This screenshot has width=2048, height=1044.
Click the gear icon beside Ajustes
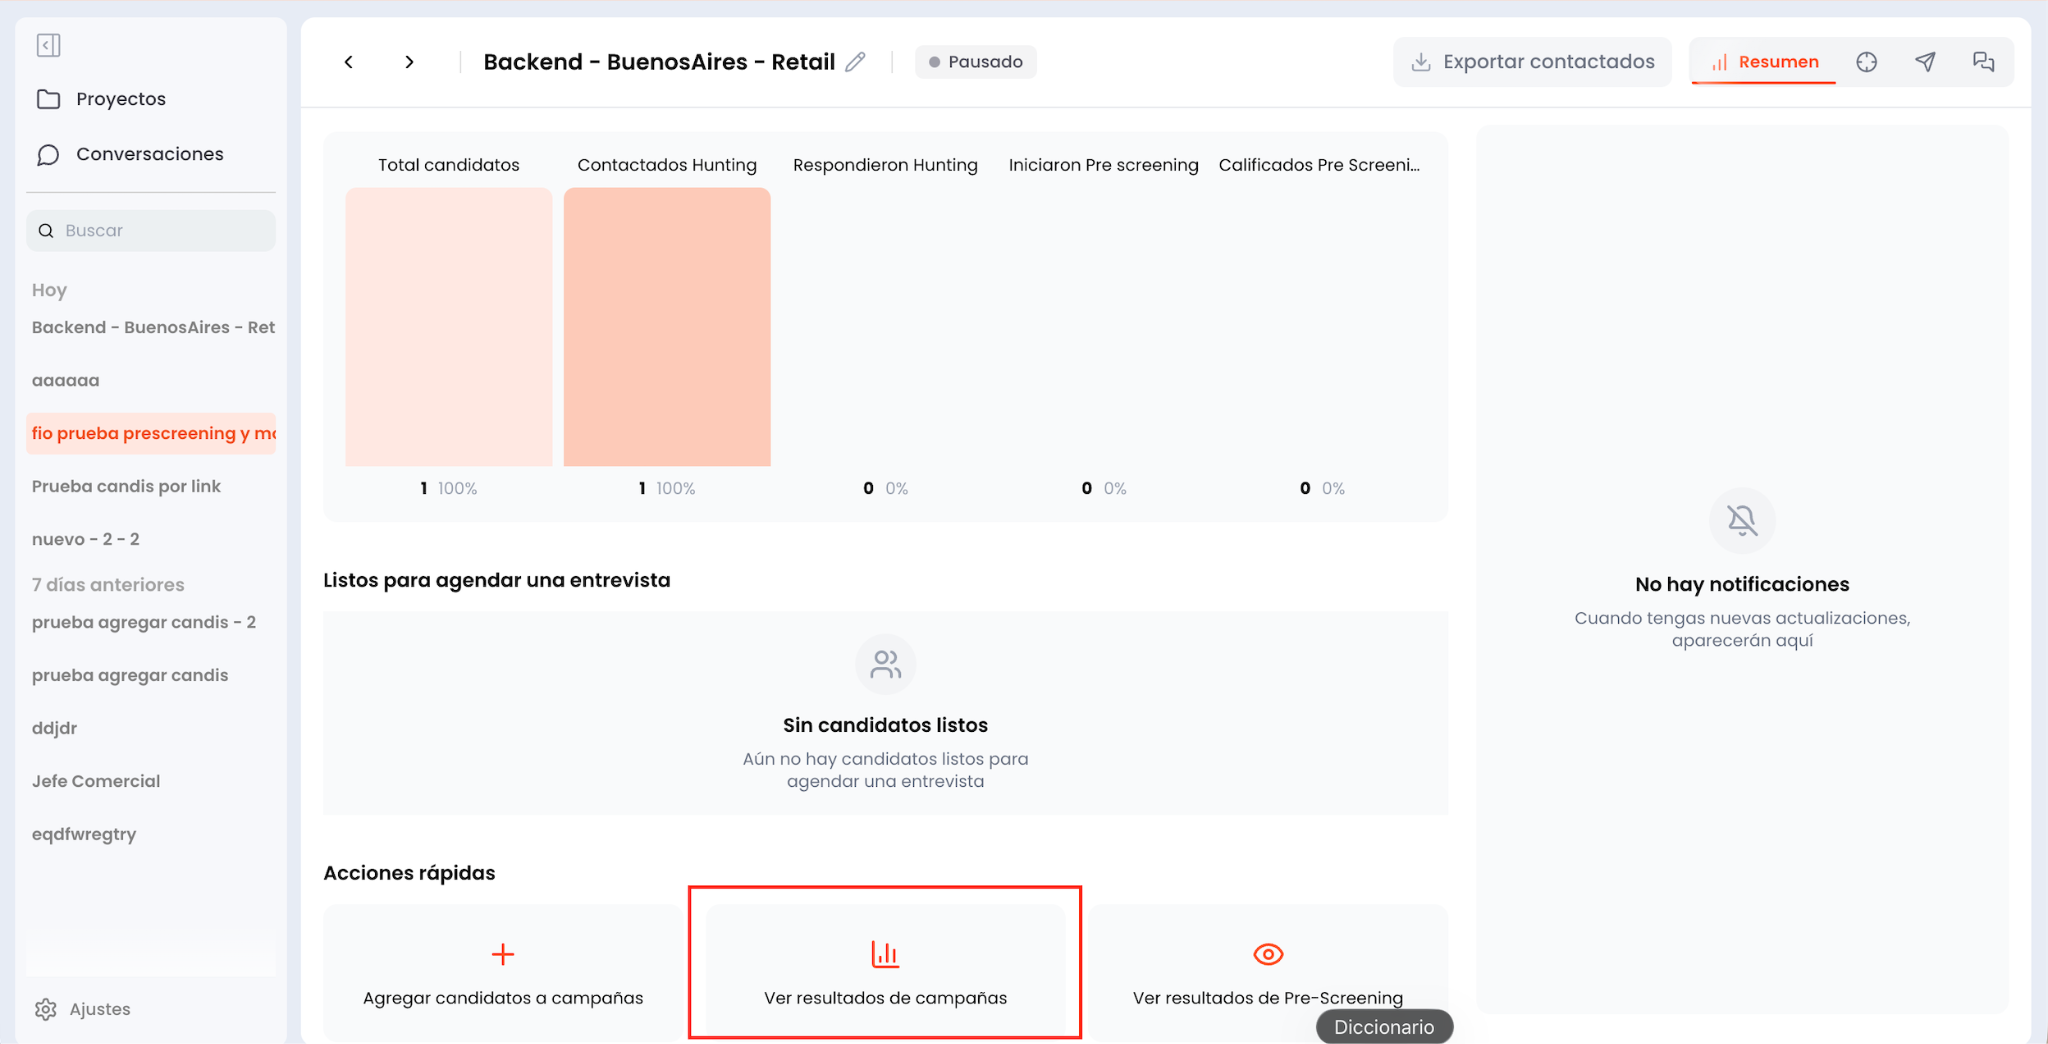(x=46, y=1009)
